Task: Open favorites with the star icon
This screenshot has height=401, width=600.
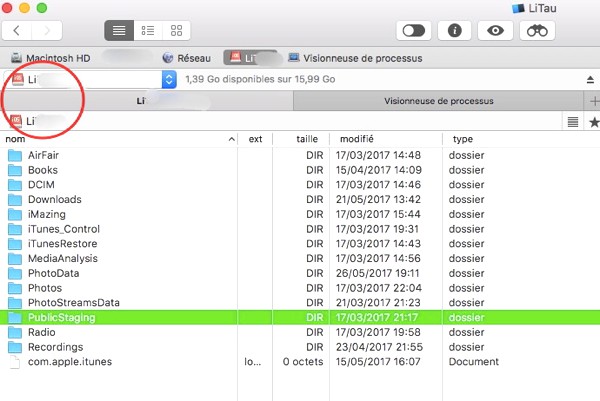Action: (593, 121)
